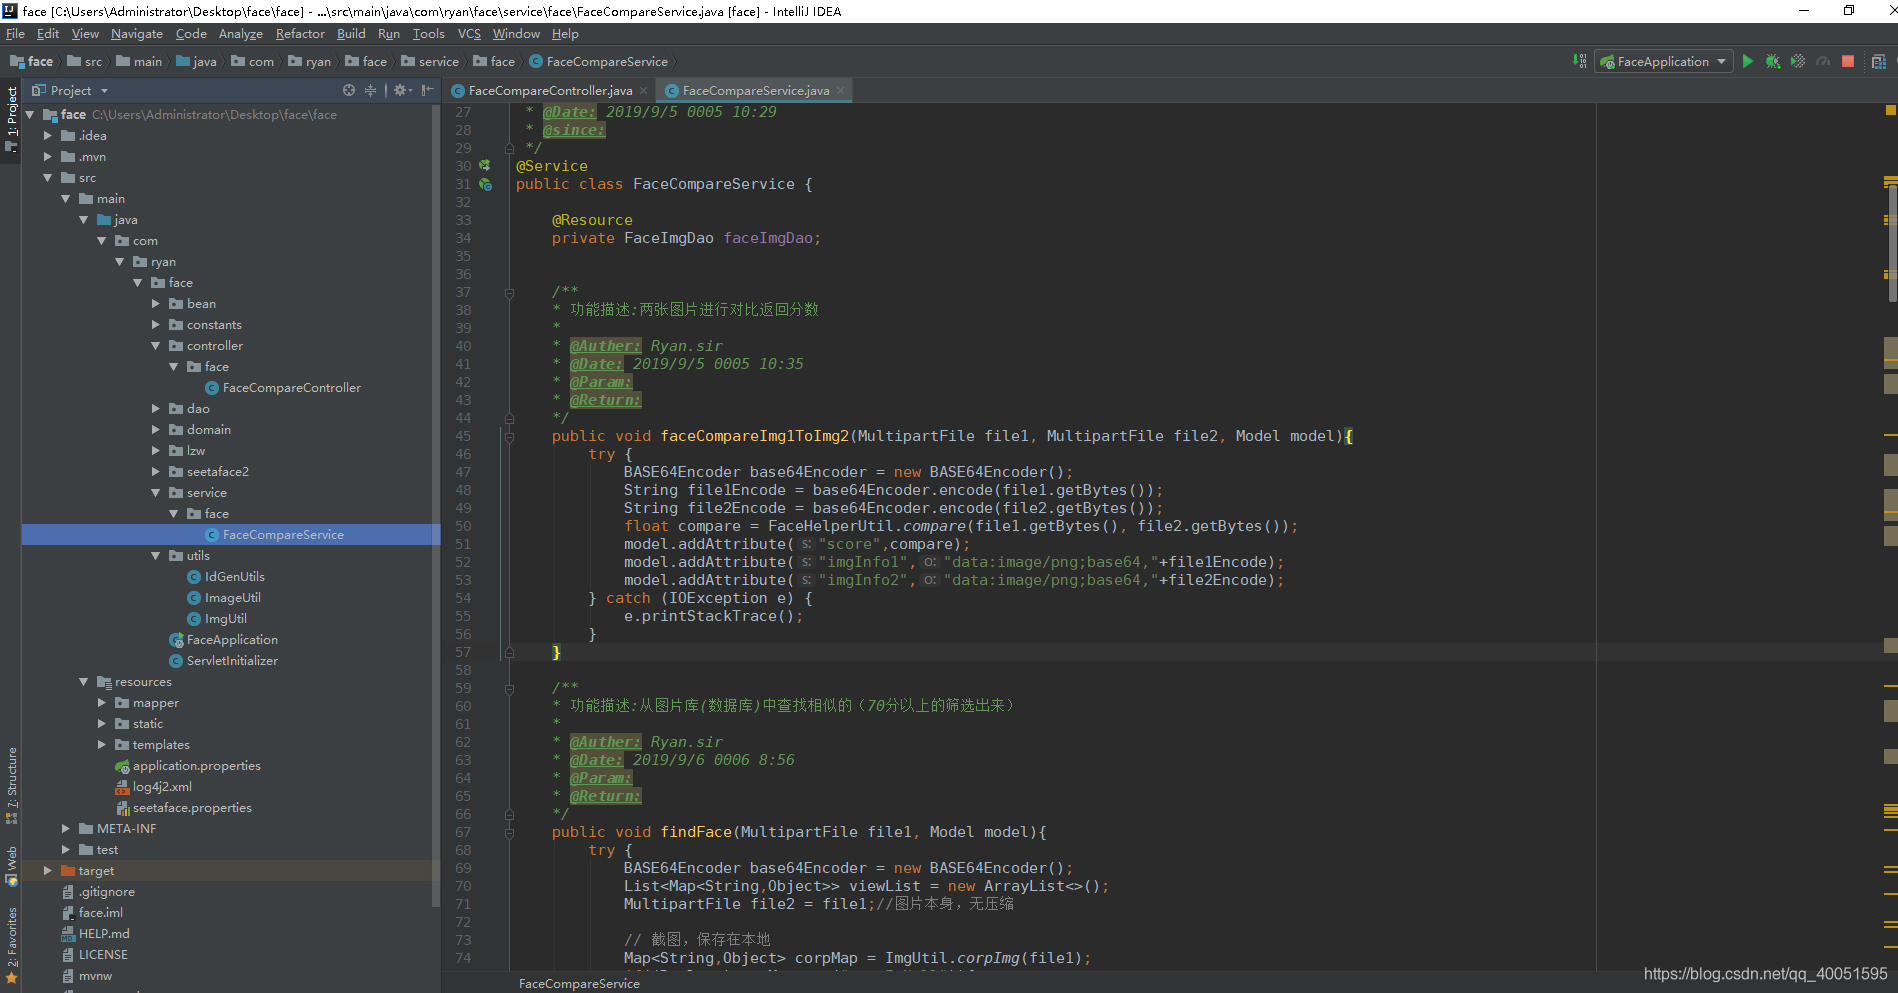Open Project panel settings gear
1898x993 pixels.
[400, 90]
